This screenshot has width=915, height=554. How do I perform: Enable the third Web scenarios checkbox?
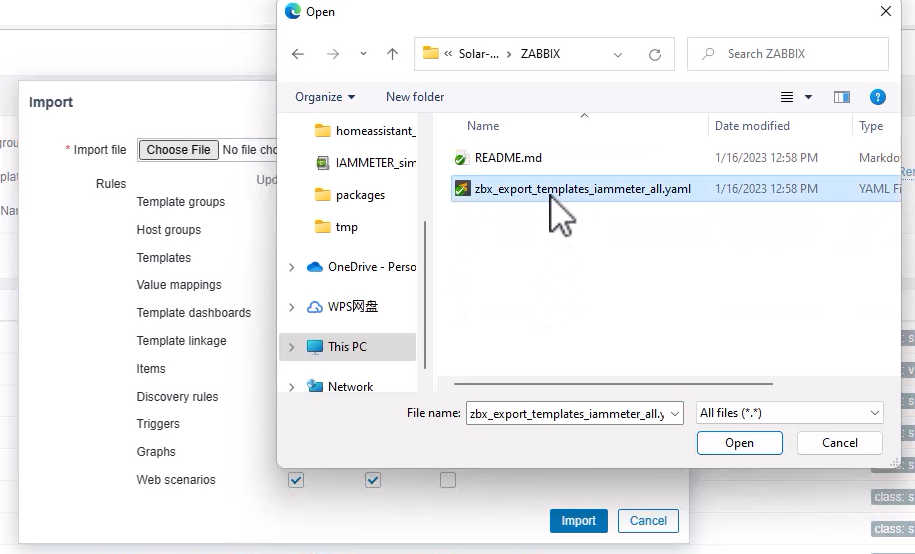tap(448, 481)
